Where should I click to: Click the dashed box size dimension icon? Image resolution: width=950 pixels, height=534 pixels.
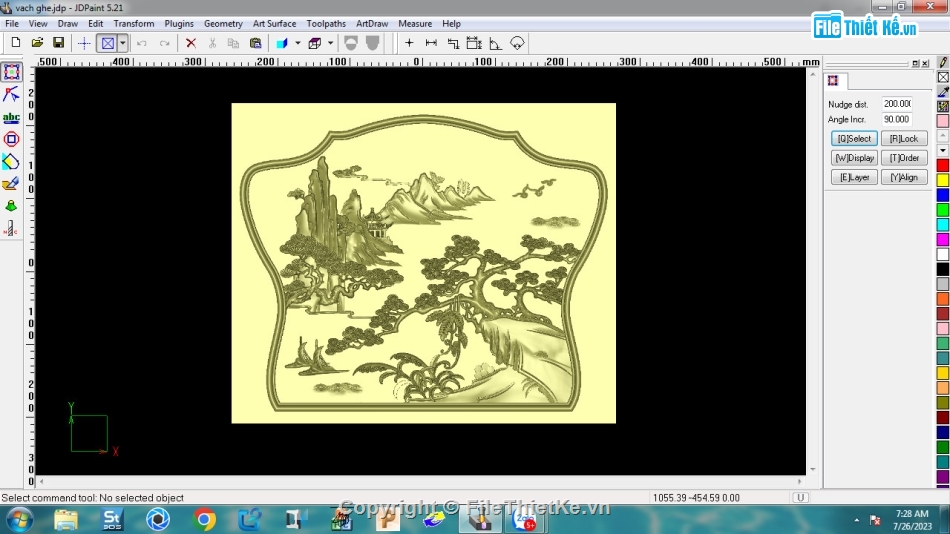tap(474, 43)
